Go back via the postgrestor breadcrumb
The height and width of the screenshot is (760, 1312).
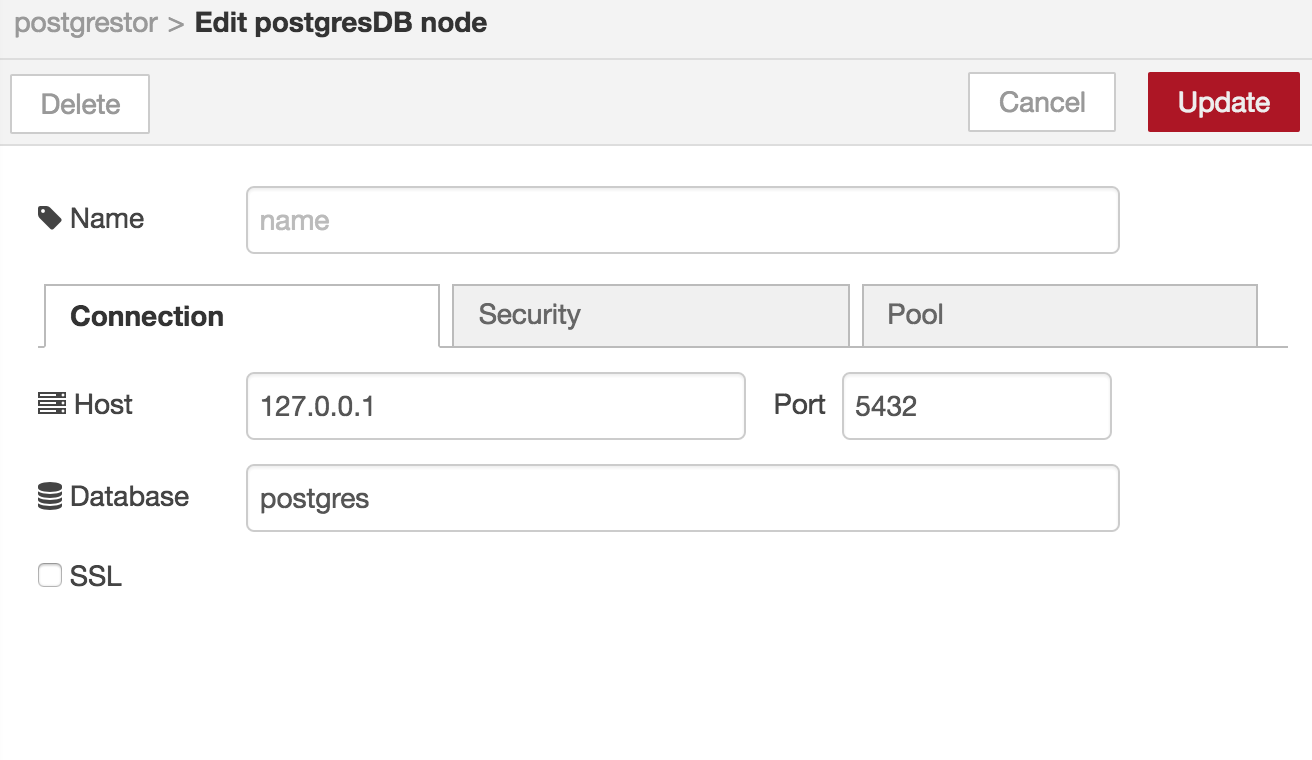[x=86, y=23]
